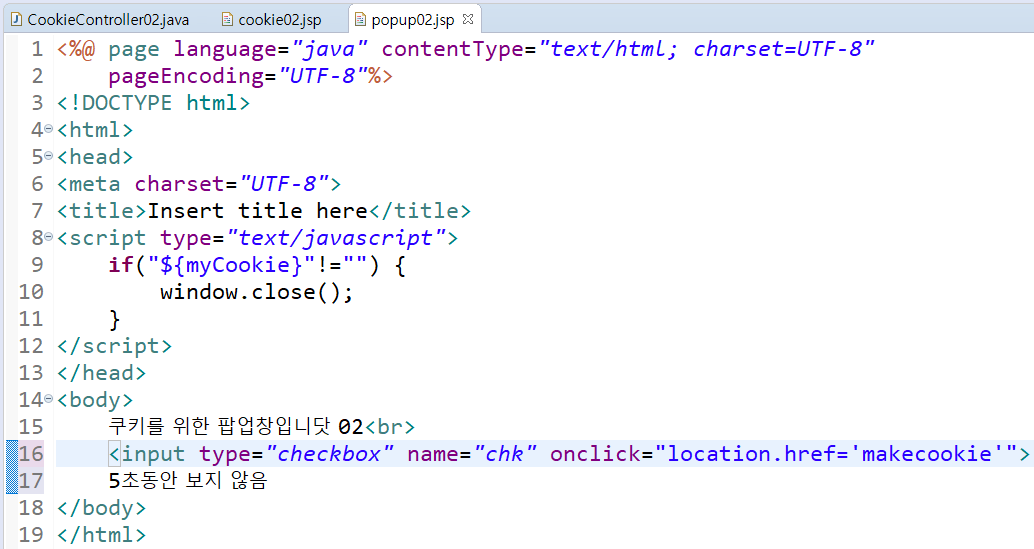
Task: Collapse the head tag fold on line 5
Action: [48, 156]
